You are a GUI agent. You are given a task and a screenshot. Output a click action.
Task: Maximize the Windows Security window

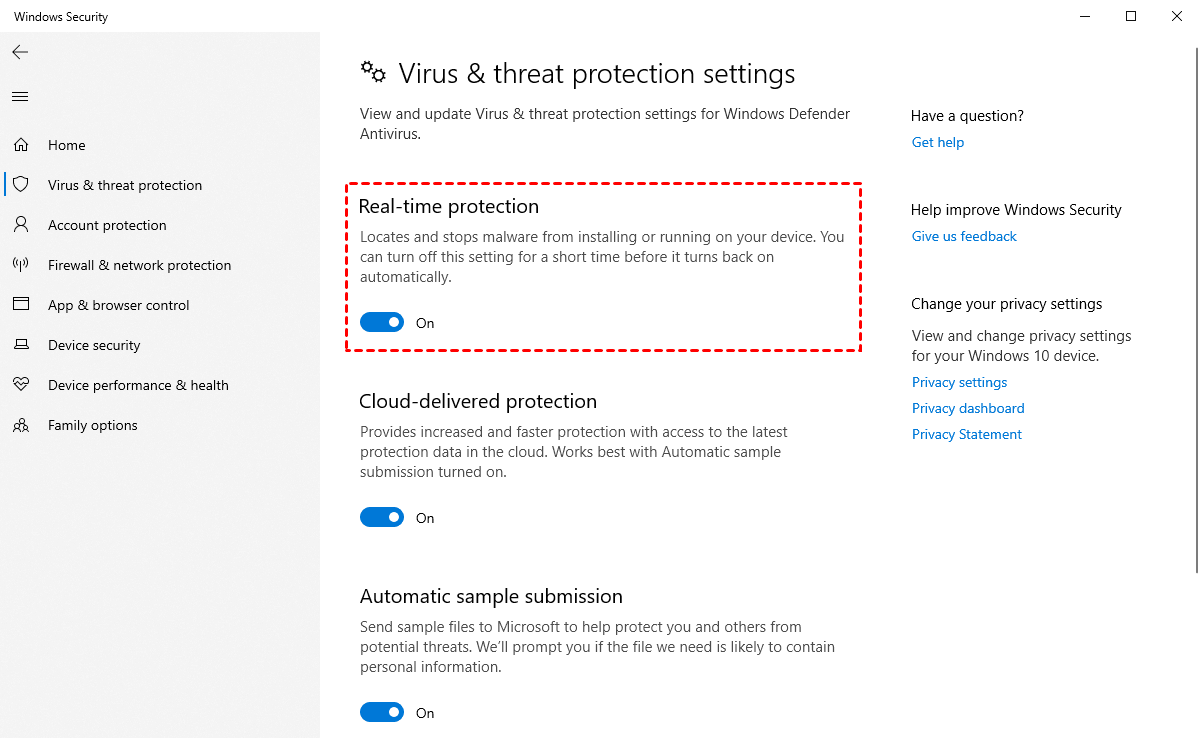point(1131,16)
